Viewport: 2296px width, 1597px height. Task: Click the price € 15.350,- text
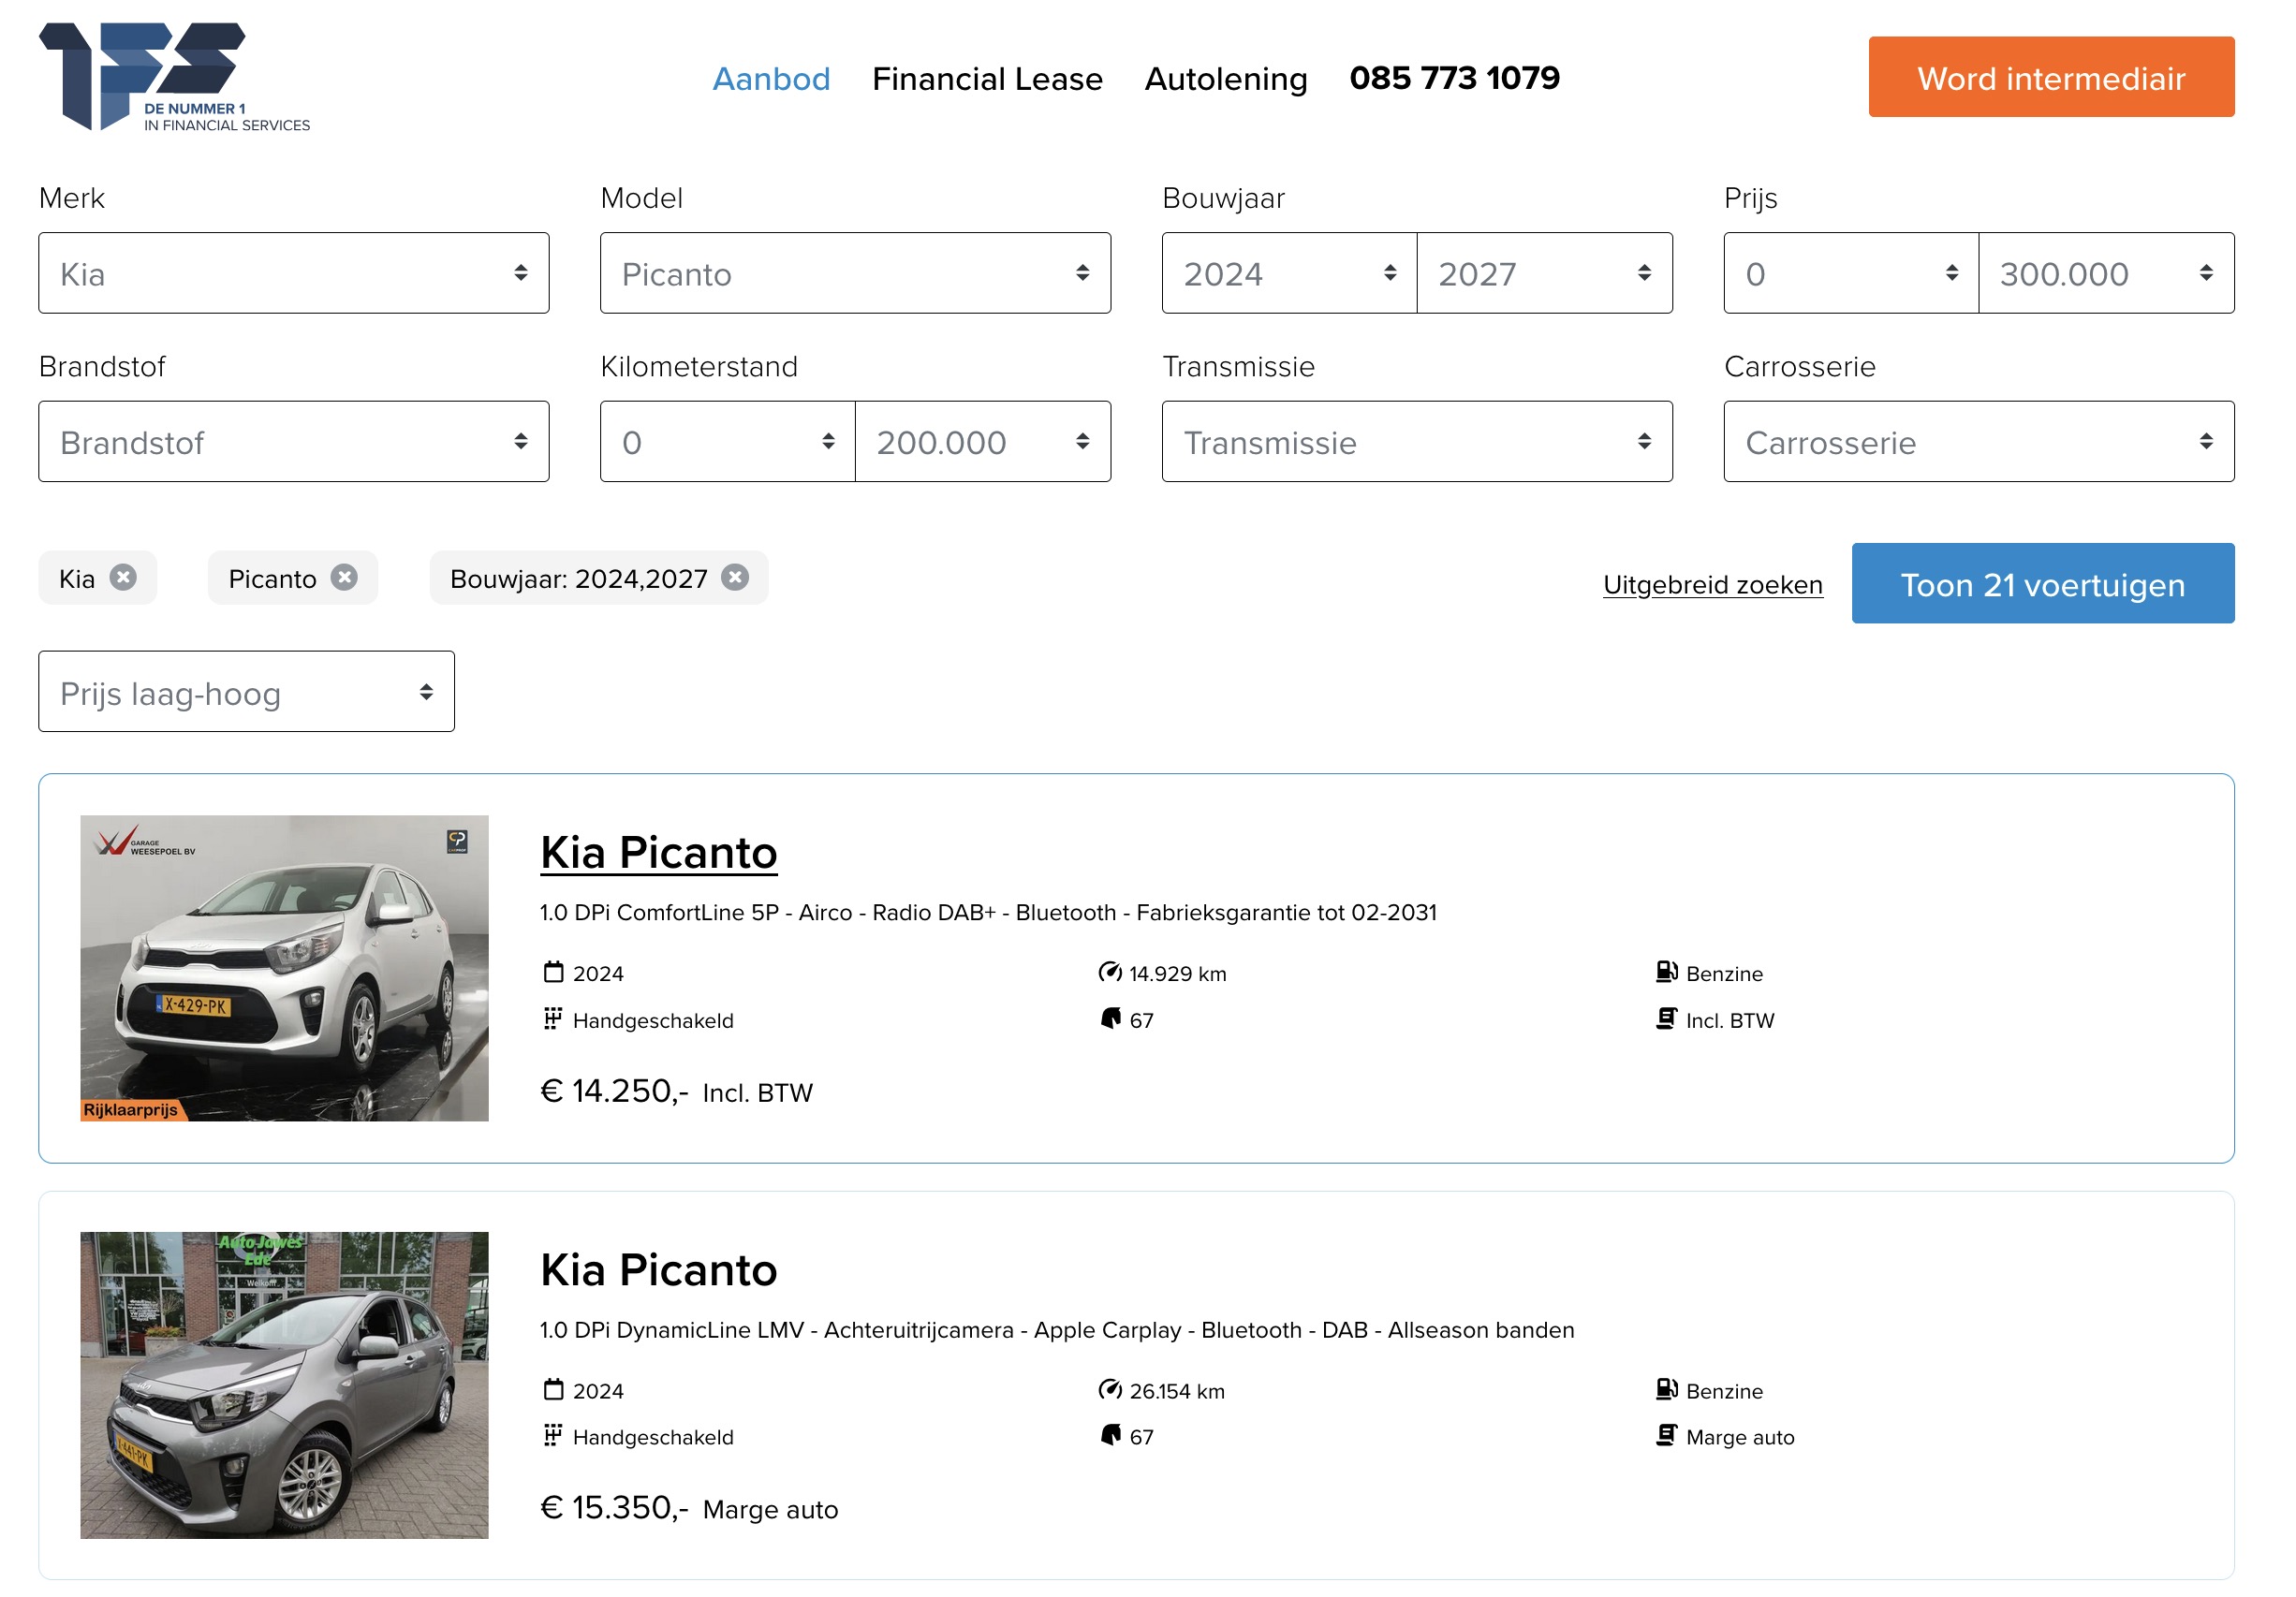(615, 1508)
